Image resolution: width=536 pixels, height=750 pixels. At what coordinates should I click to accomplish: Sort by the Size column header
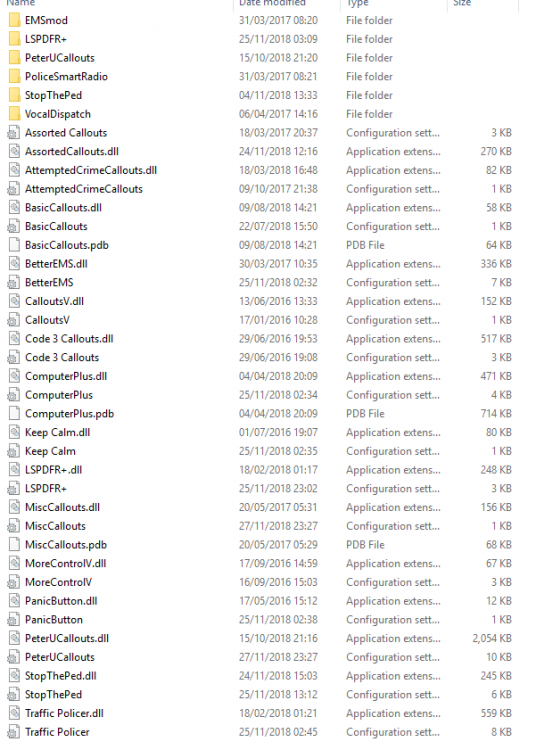[462, 3]
